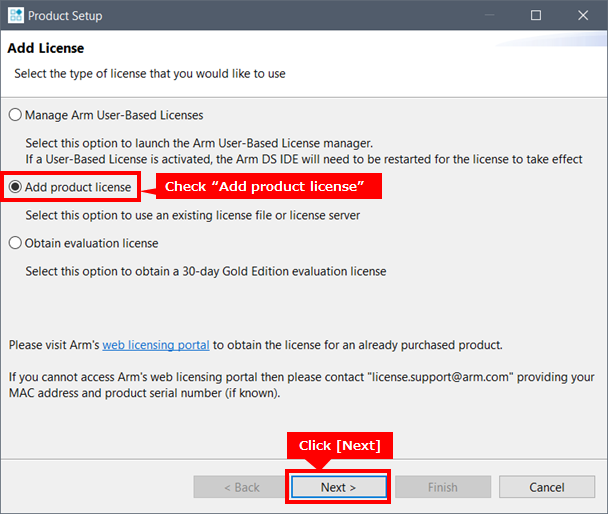Click the User-Based License manager description text
Image resolution: width=608 pixels, height=514 pixels.
pyautogui.click(x=198, y=143)
